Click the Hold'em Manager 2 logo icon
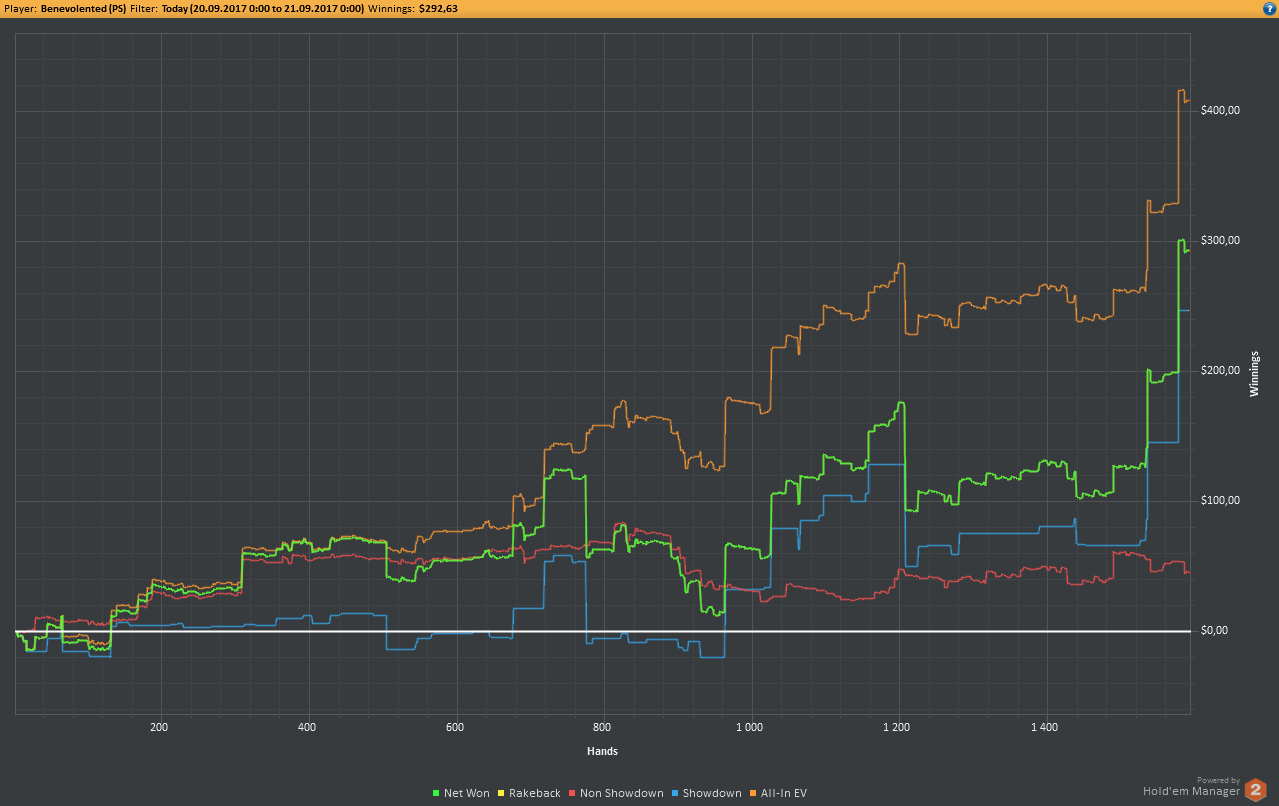Screen dimensions: 1279x806 pyautogui.click(x=1256, y=790)
